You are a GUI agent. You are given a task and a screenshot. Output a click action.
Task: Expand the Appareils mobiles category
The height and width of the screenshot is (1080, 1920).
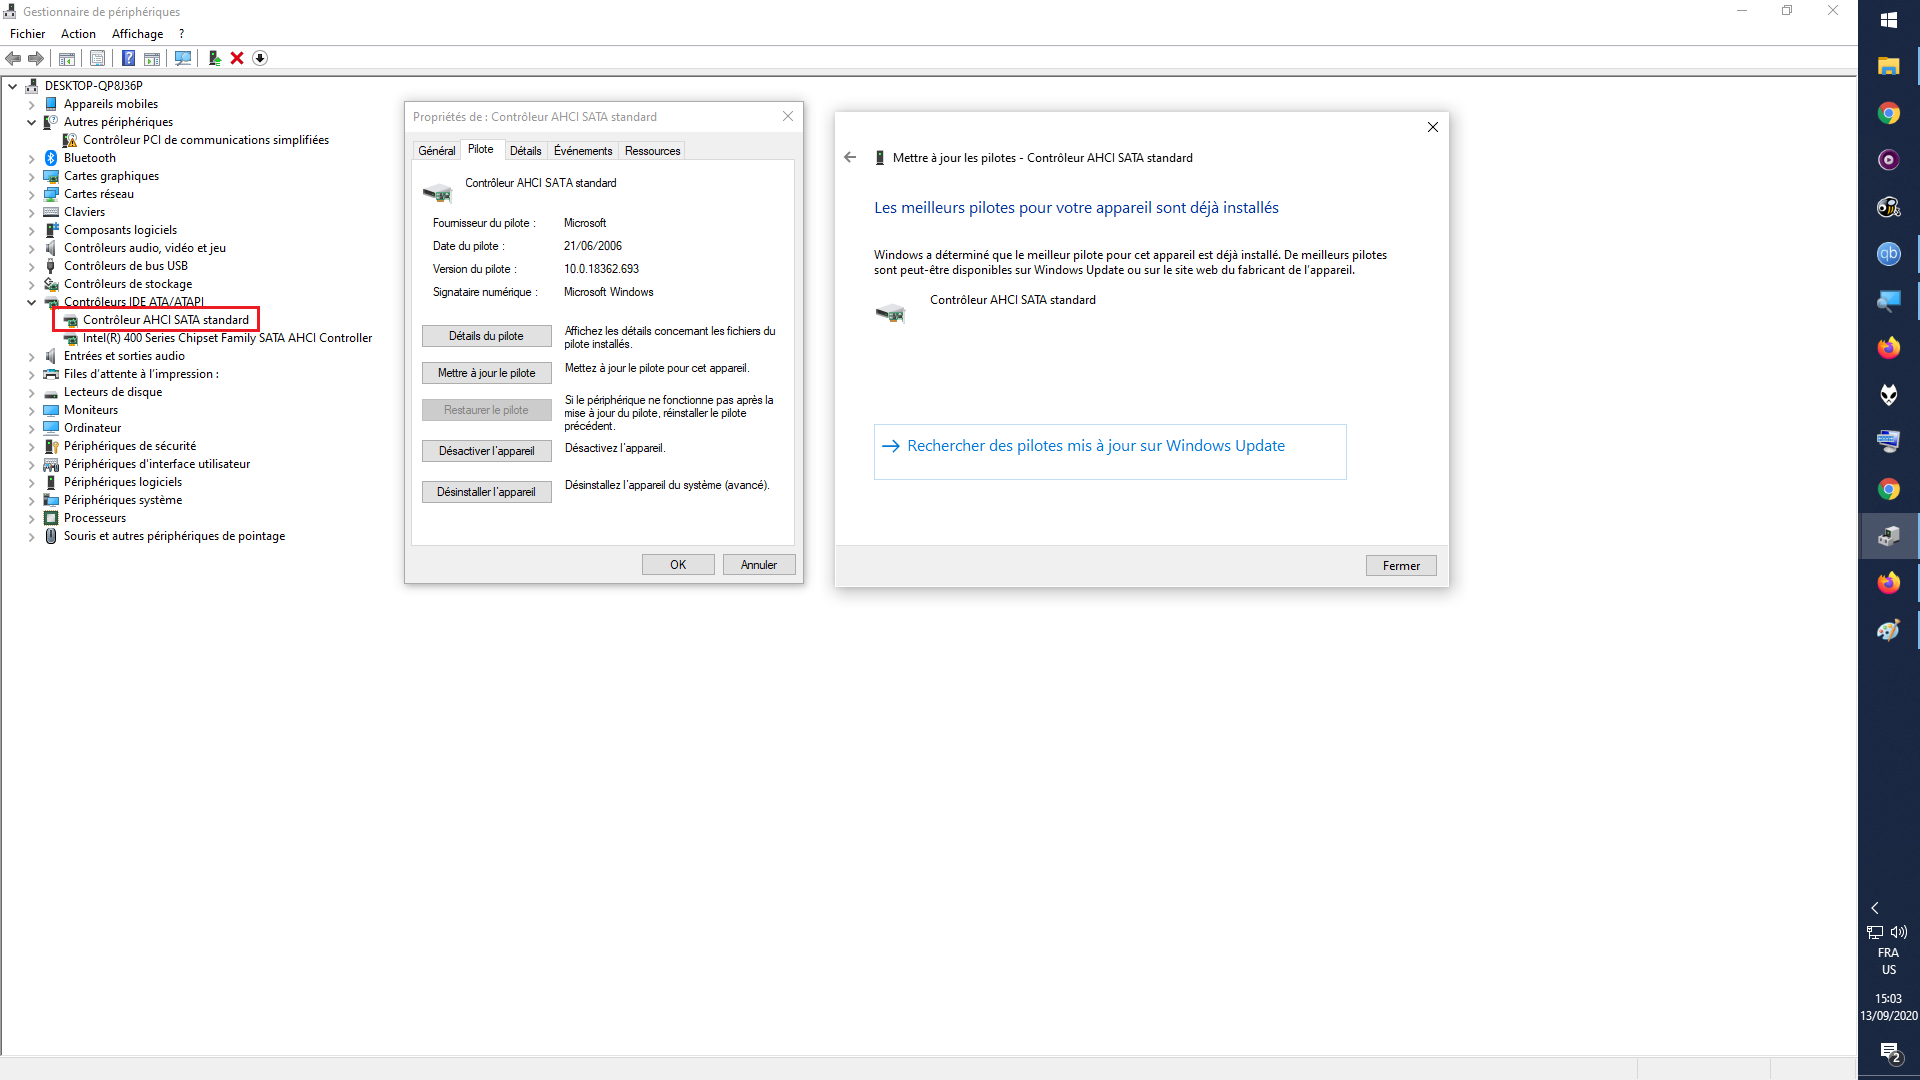[31, 104]
